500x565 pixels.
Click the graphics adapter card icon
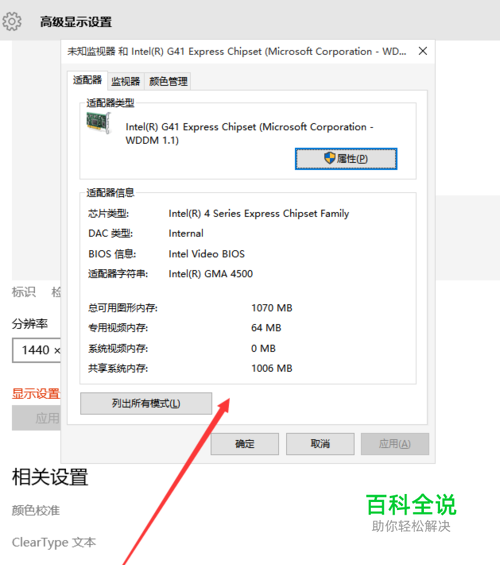(98, 123)
